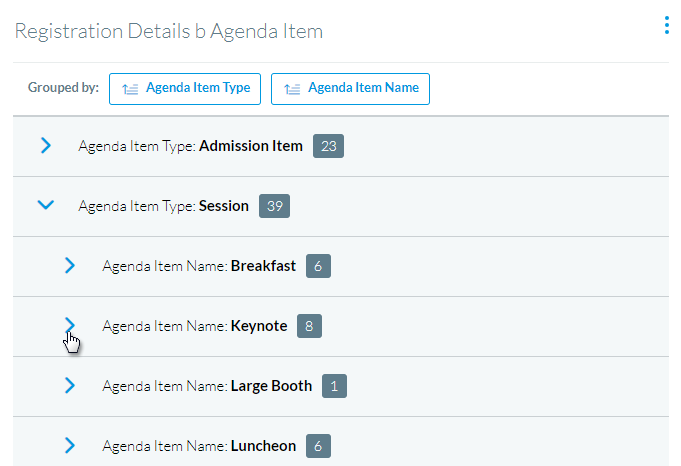Click the 39 count badge for Session
The height and width of the screenshot is (466, 681).
(274, 206)
